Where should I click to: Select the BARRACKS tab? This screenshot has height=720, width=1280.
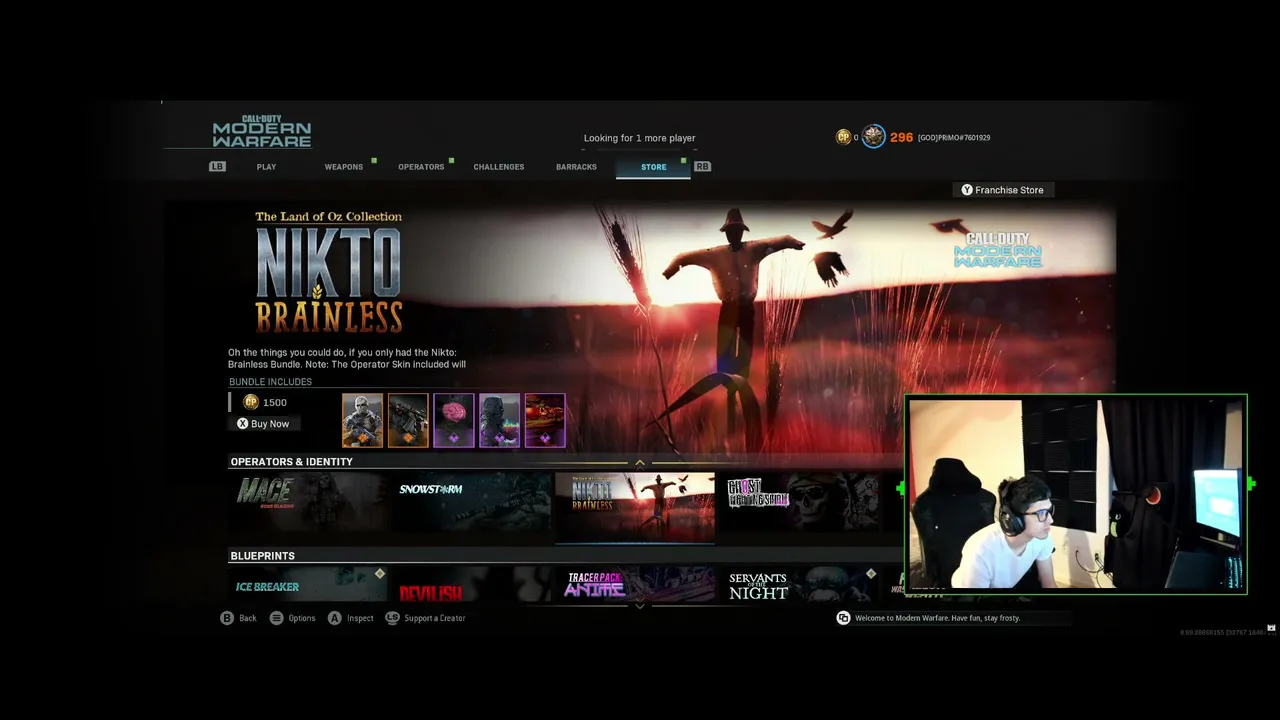point(576,167)
